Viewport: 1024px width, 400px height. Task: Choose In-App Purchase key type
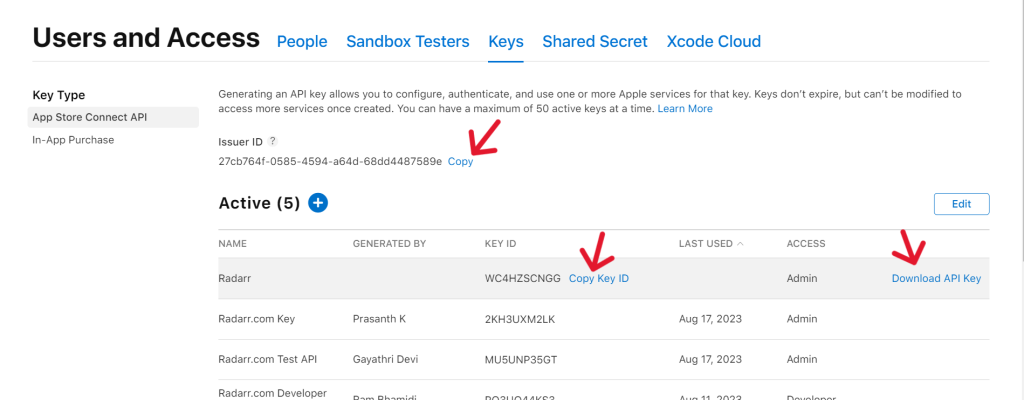[73, 140]
